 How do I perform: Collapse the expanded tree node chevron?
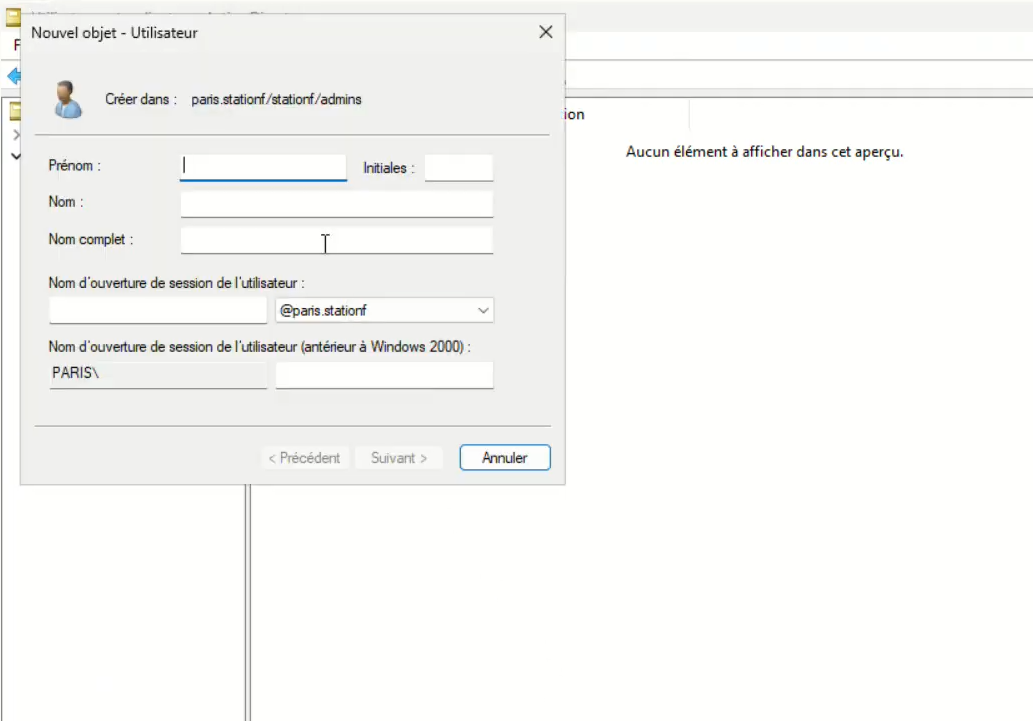point(15,156)
